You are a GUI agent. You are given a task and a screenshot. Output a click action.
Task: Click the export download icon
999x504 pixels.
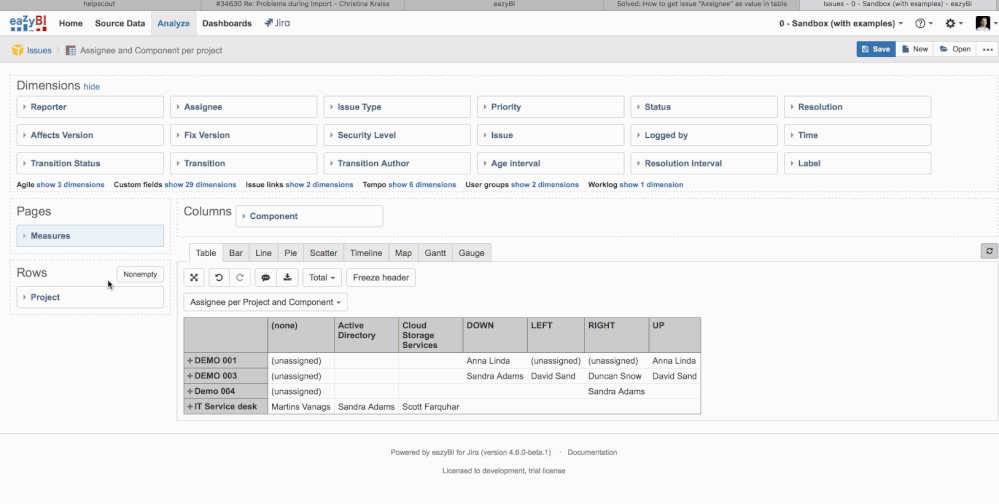[287, 277]
